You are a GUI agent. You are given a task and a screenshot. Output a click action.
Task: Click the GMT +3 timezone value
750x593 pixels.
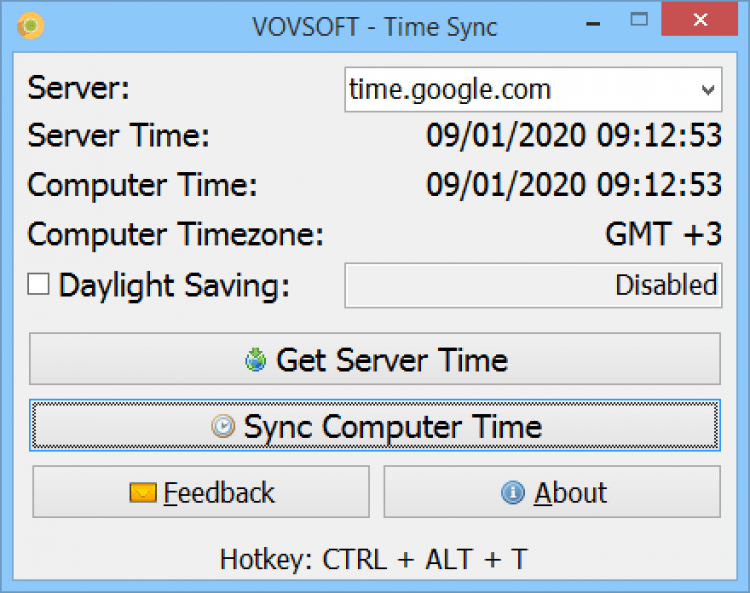point(663,235)
